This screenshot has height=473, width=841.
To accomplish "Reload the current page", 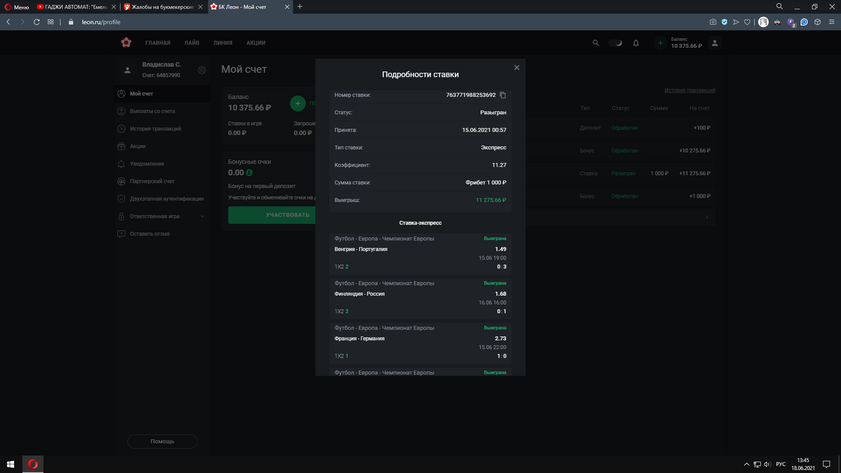I will coord(36,22).
